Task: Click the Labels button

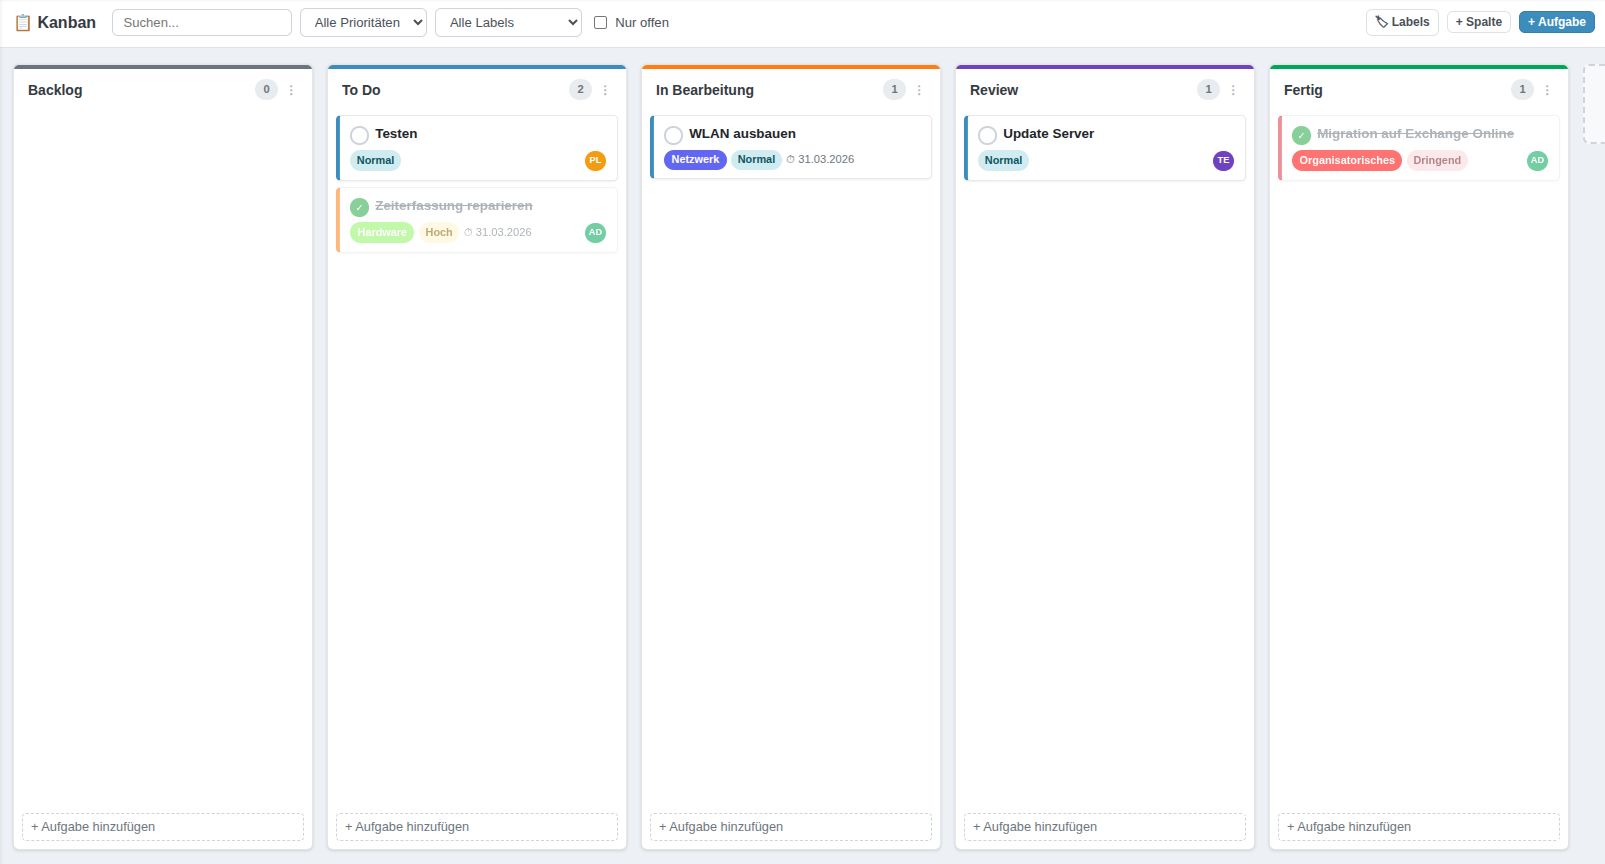Action: pyautogui.click(x=1402, y=22)
